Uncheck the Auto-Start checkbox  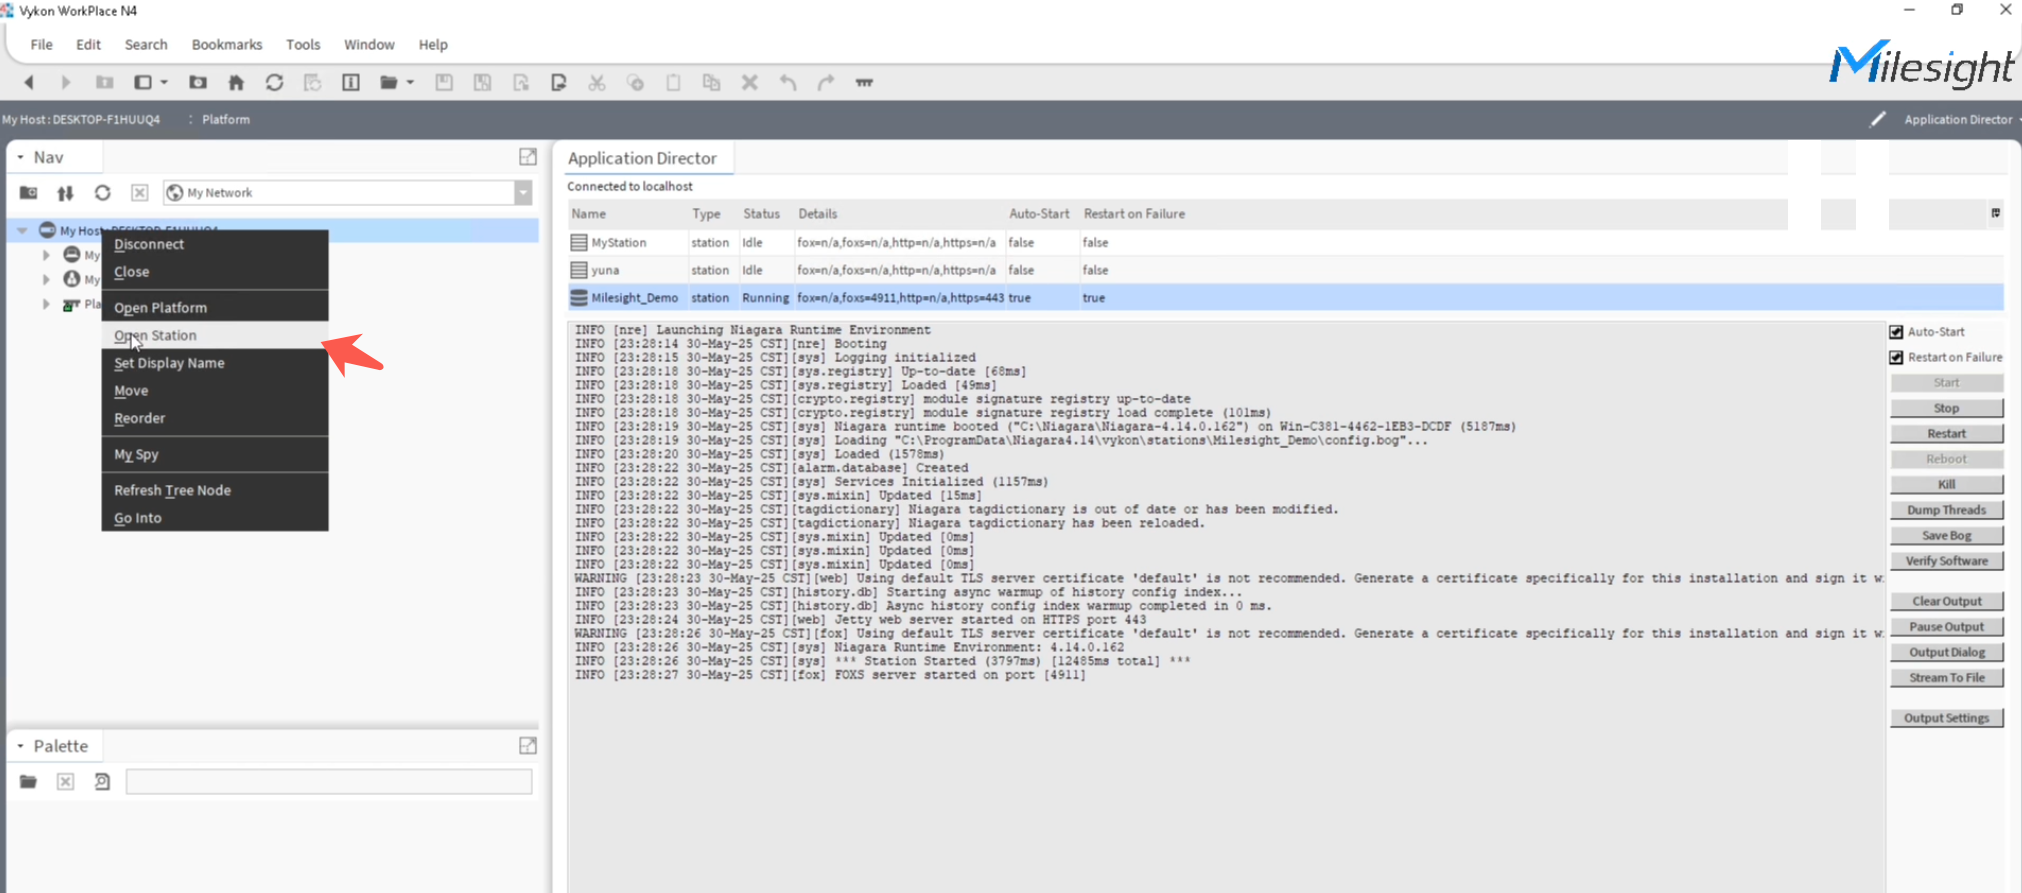point(1896,332)
